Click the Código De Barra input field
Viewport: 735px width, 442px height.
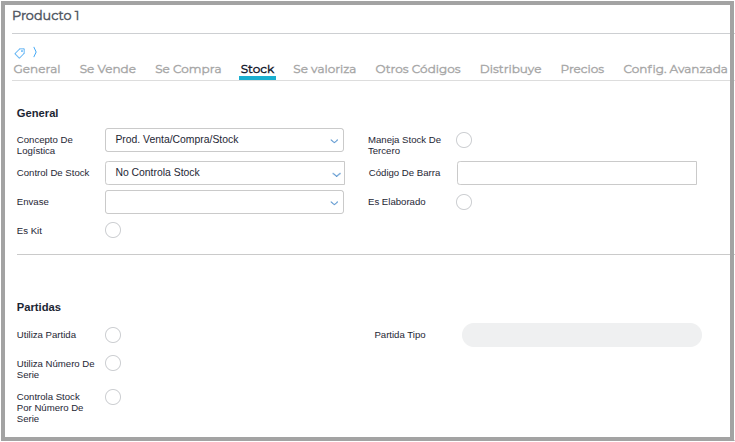pos(577,173)
